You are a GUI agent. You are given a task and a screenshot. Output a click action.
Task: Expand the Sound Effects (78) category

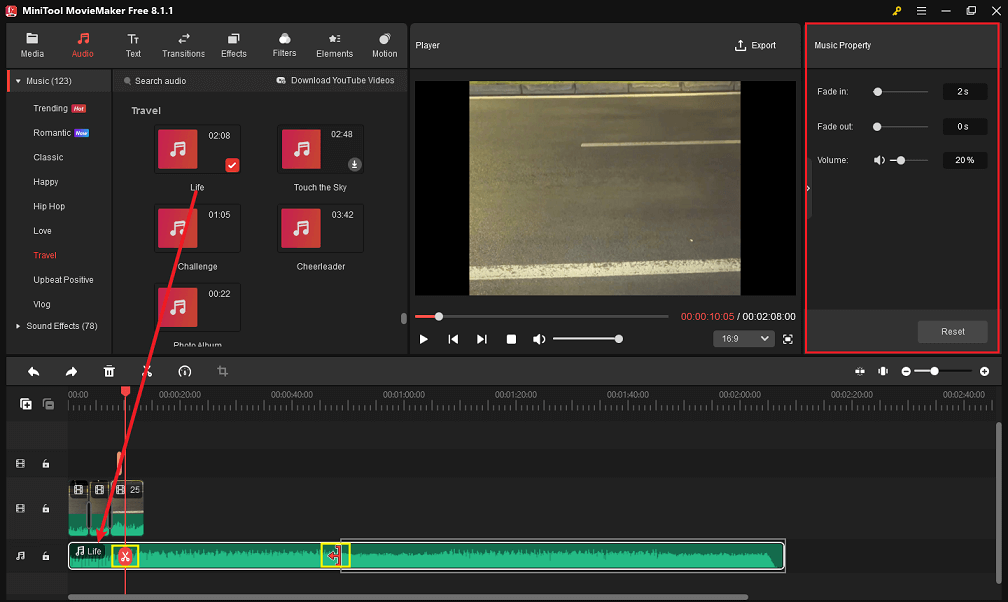point(18,326)
